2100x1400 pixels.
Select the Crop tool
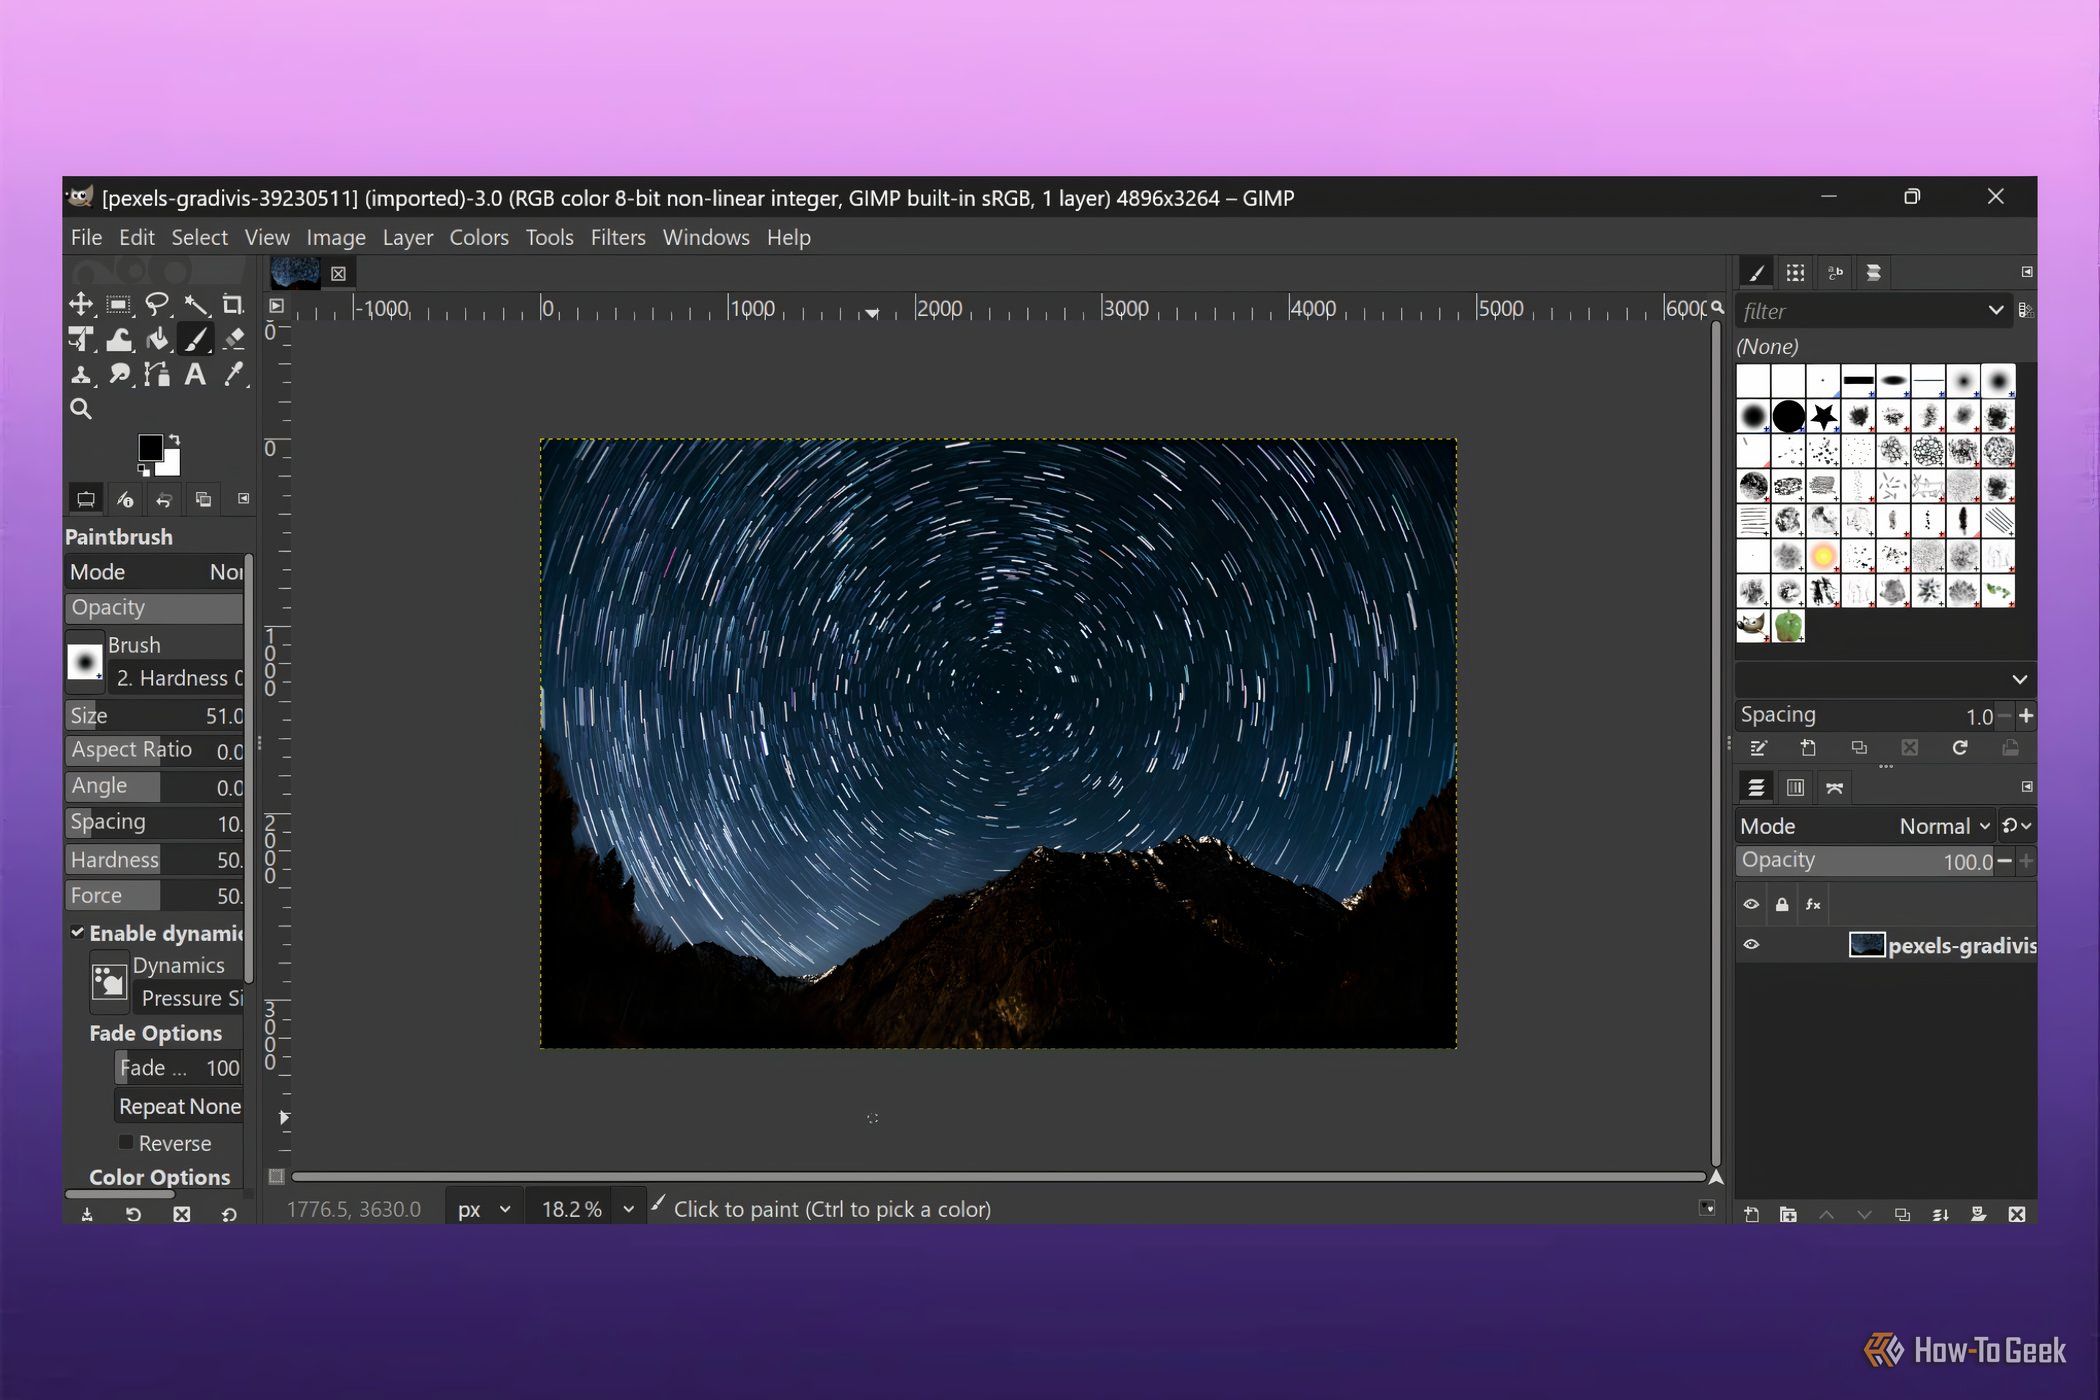point(233,304)
